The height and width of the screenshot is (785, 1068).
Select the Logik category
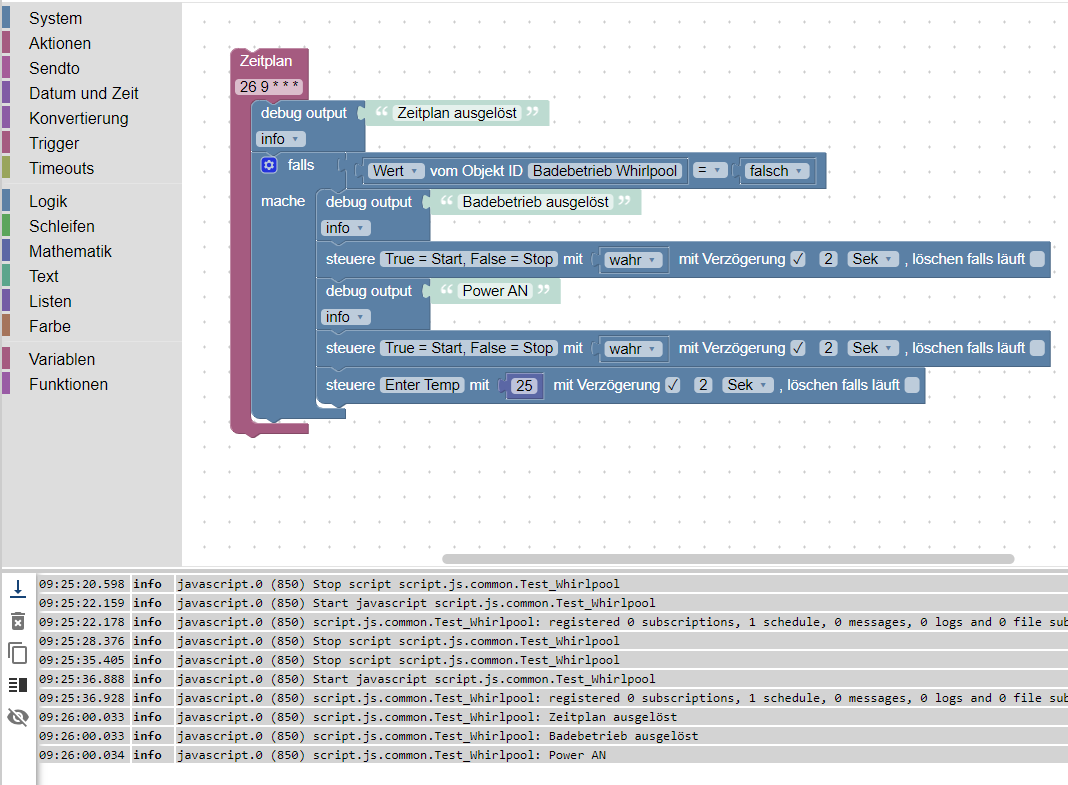pos(48,202)
